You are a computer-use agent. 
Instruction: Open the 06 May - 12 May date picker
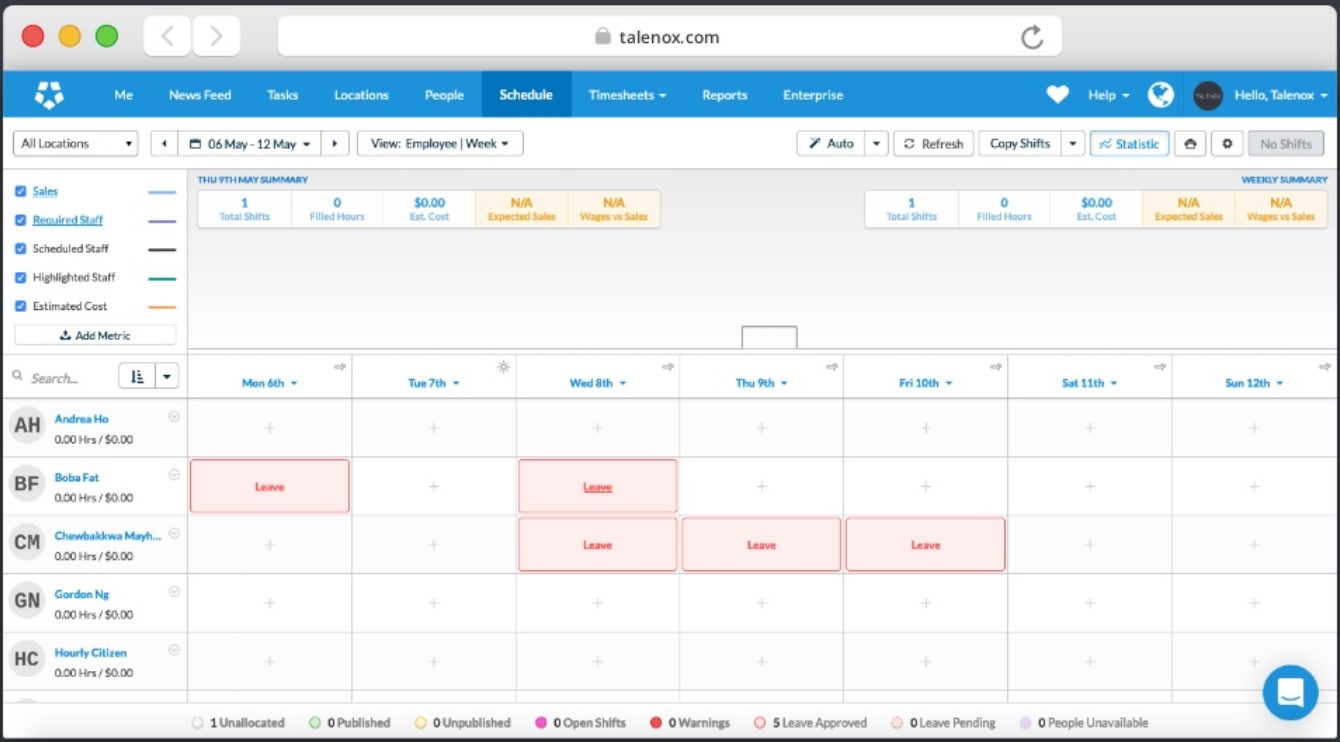point(250,144)
